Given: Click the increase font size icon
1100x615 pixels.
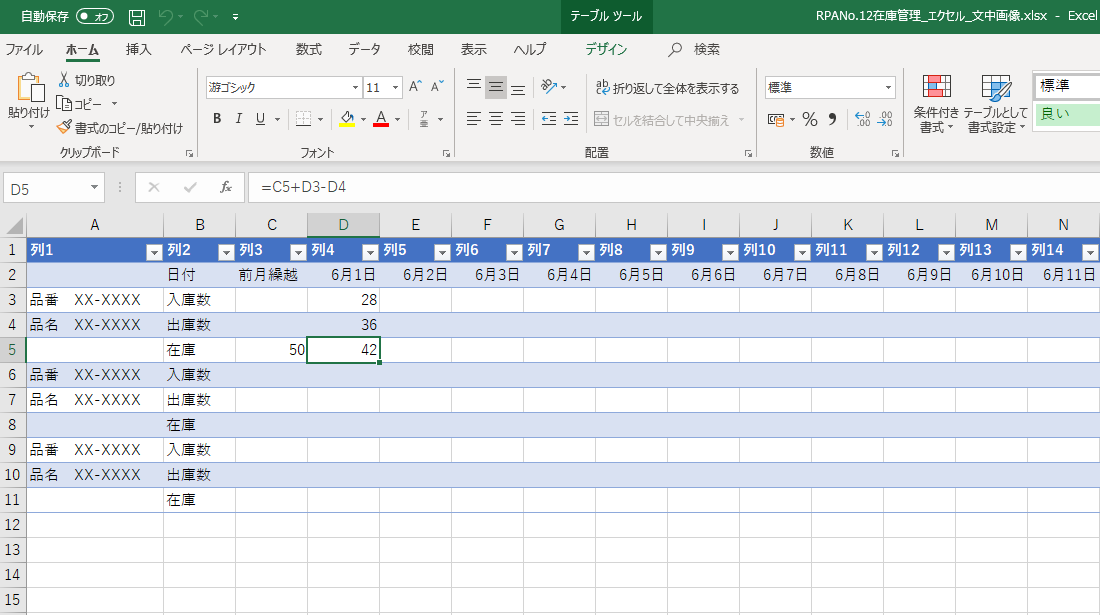Looking at the screenshot, I should [x=415, y=87].
